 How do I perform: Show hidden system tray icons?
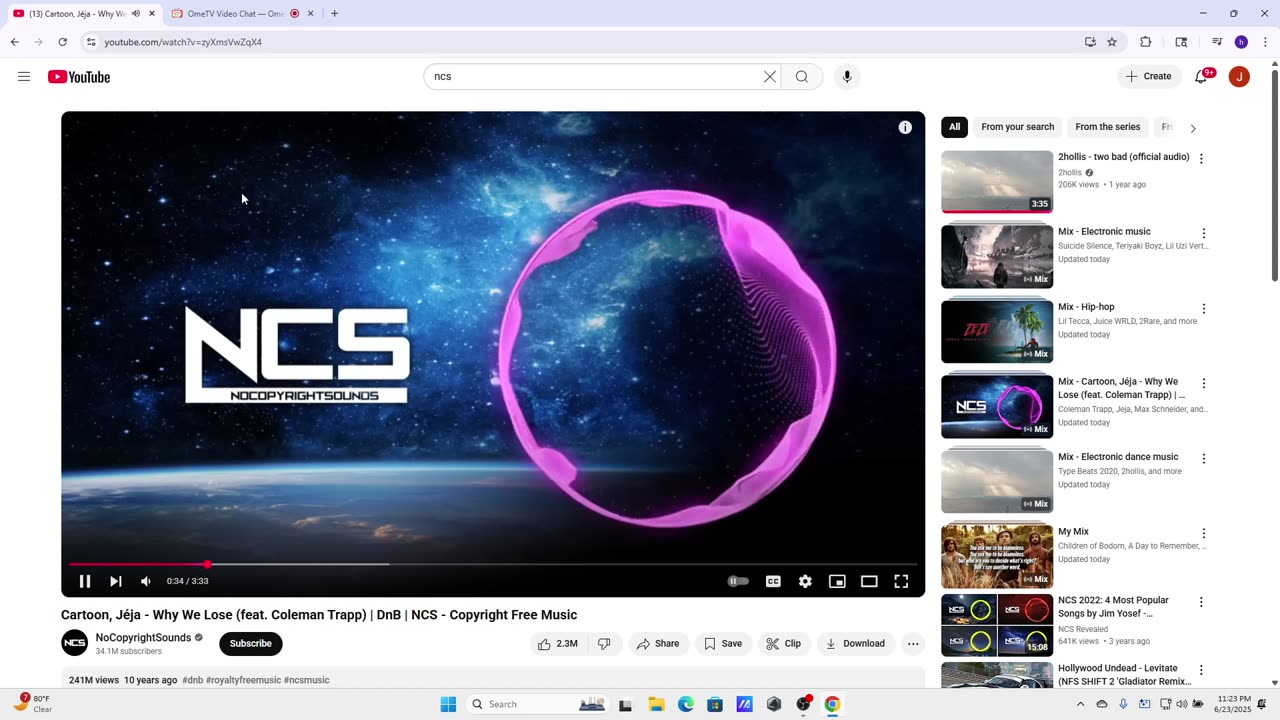click(x=1080, y=704)
